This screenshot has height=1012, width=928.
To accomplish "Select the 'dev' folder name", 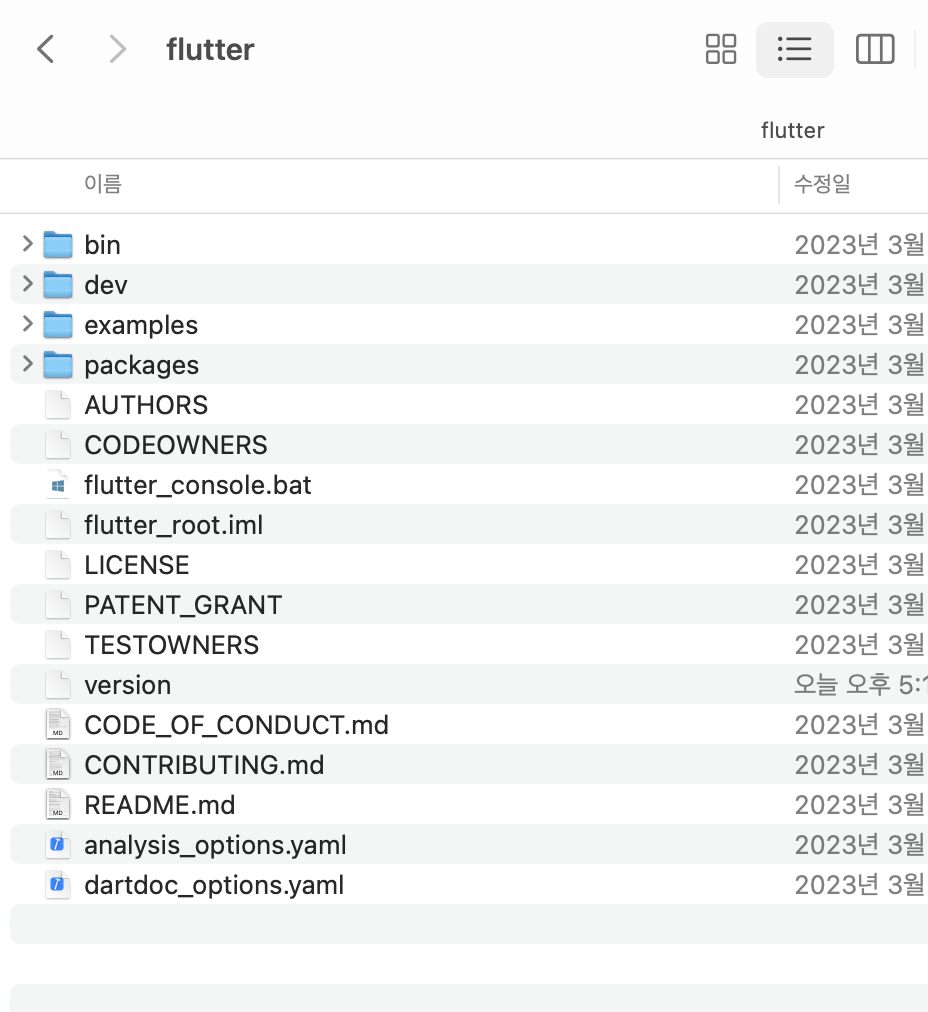I will 106,285.
